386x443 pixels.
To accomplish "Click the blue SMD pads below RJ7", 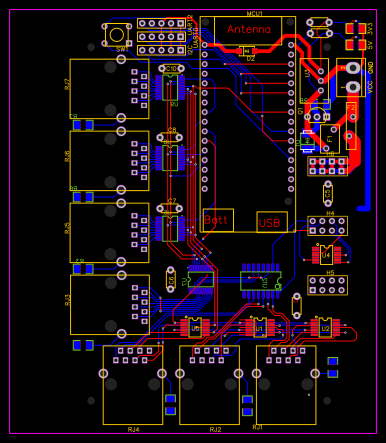I will [x=83, y=125].
